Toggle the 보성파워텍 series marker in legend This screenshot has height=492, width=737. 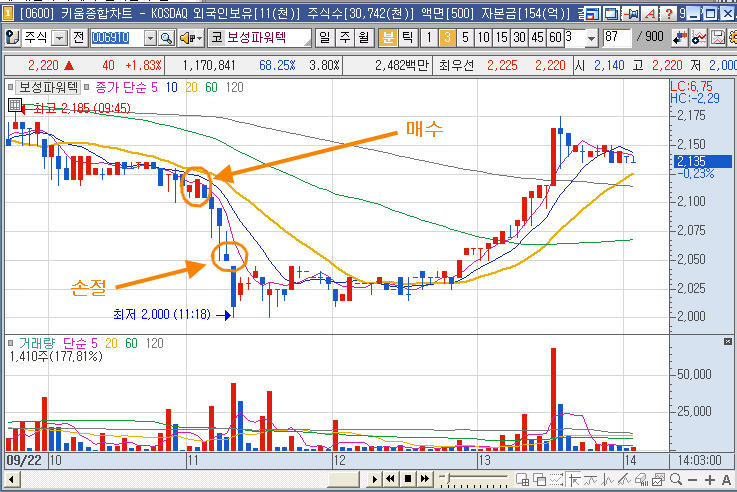(10, 87)
